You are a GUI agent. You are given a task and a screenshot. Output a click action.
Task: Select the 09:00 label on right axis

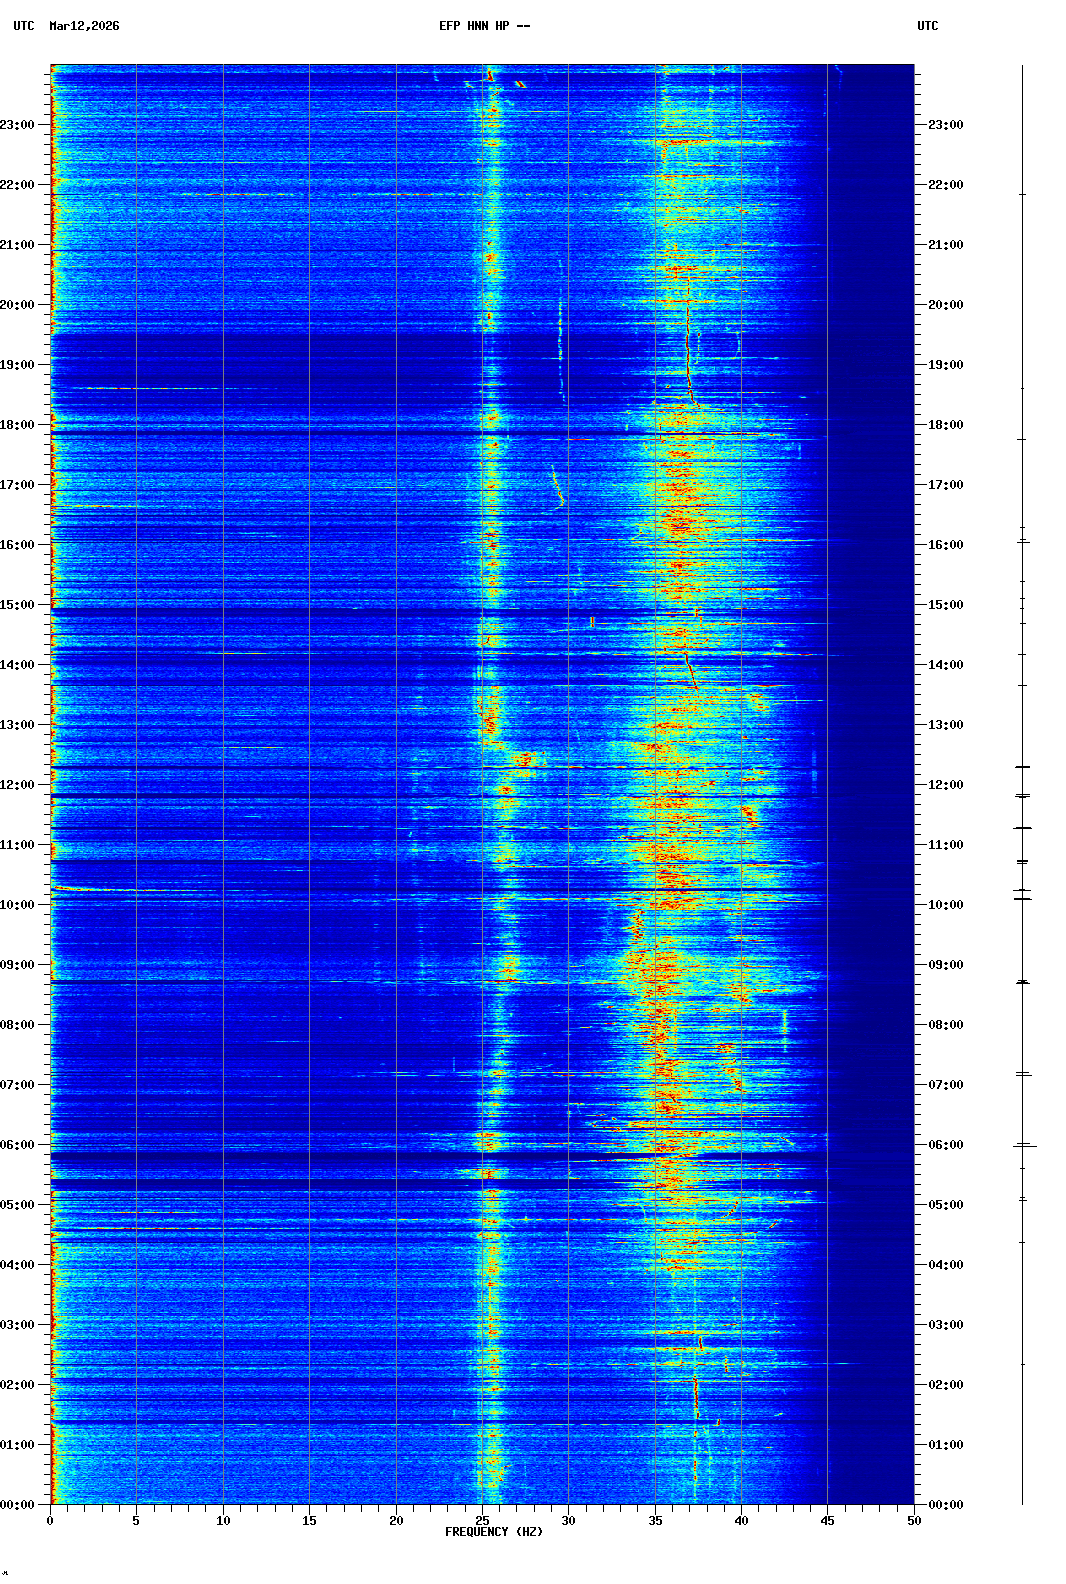click(945, 965)
